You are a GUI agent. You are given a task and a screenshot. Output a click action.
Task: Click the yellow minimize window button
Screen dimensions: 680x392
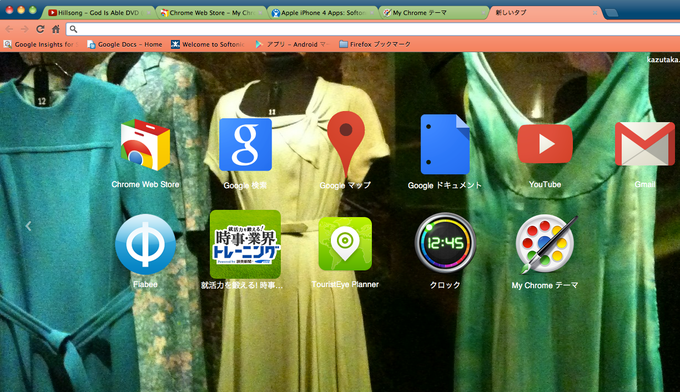click(21, 10)
